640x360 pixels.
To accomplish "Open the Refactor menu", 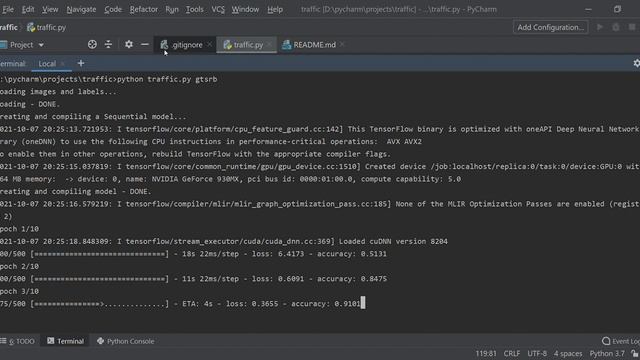I will tap(144, 9).
